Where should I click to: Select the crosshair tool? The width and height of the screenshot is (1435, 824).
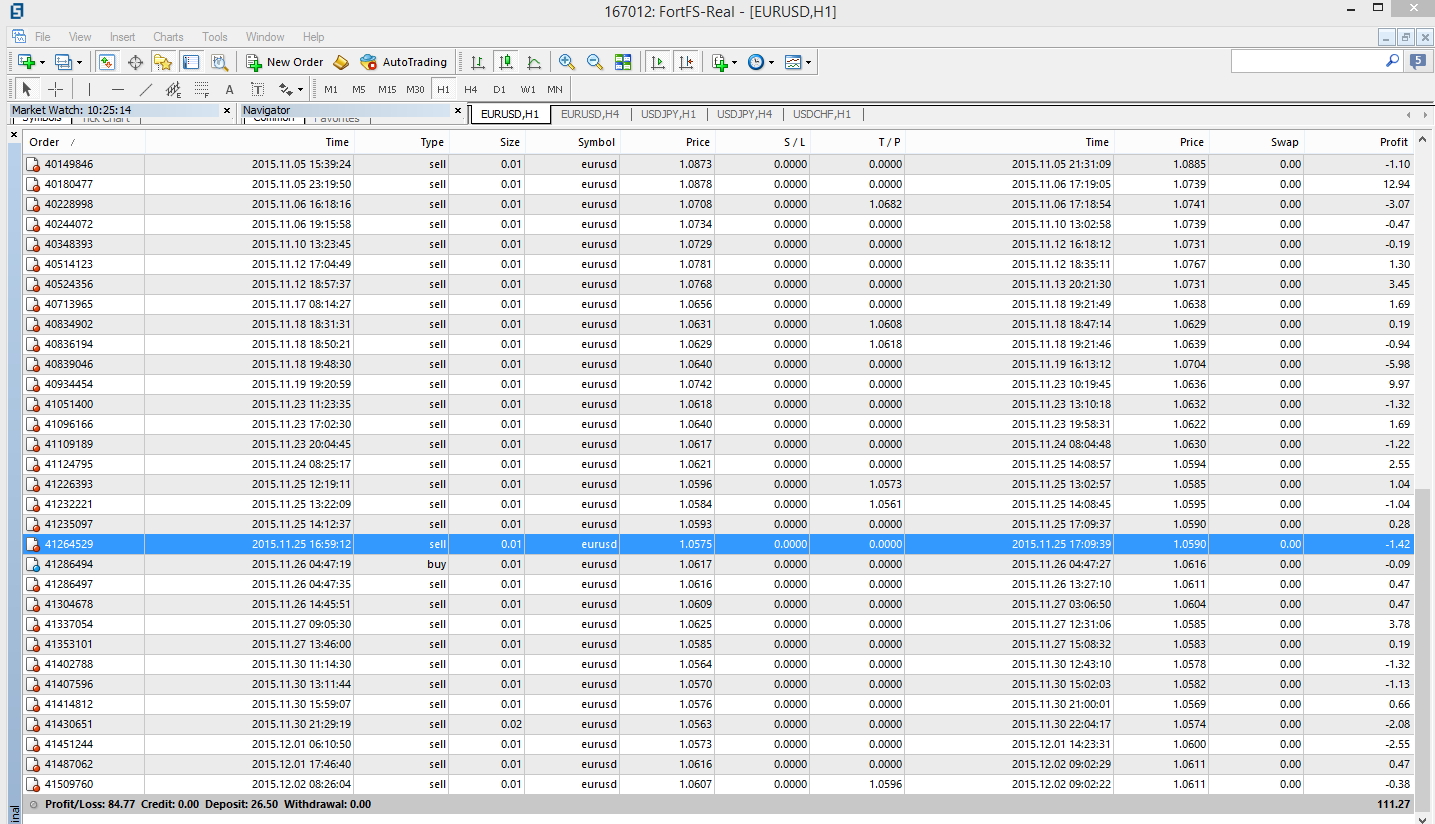coord(55,89)
